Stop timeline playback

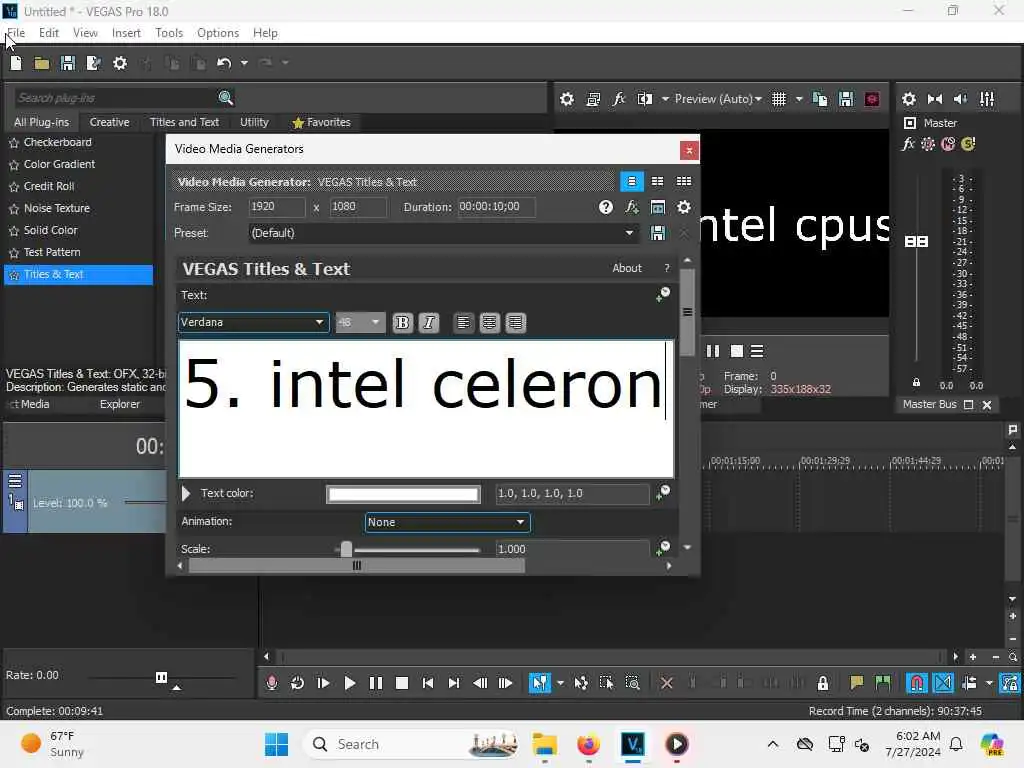coord(402,683)
